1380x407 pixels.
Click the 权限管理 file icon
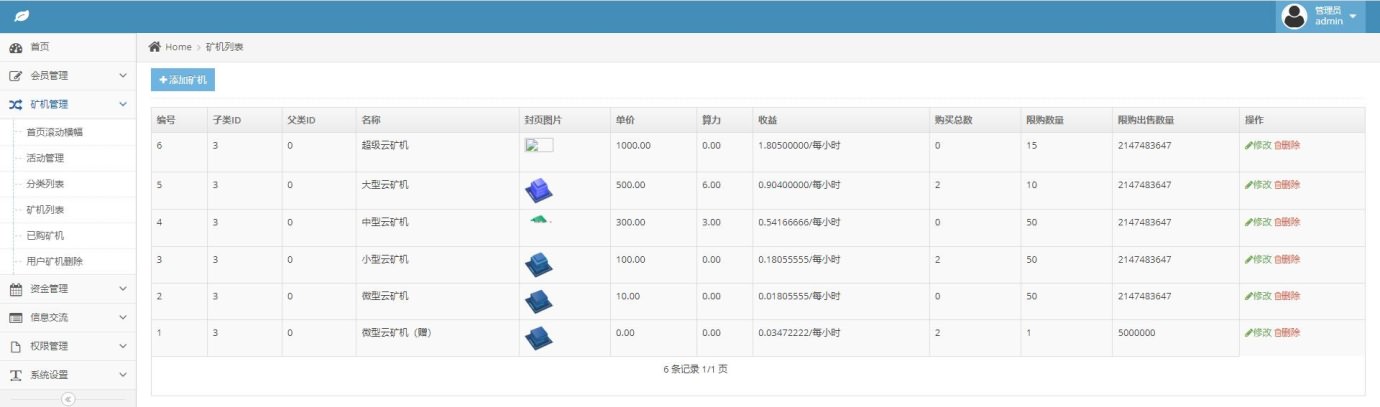[16, 347]
